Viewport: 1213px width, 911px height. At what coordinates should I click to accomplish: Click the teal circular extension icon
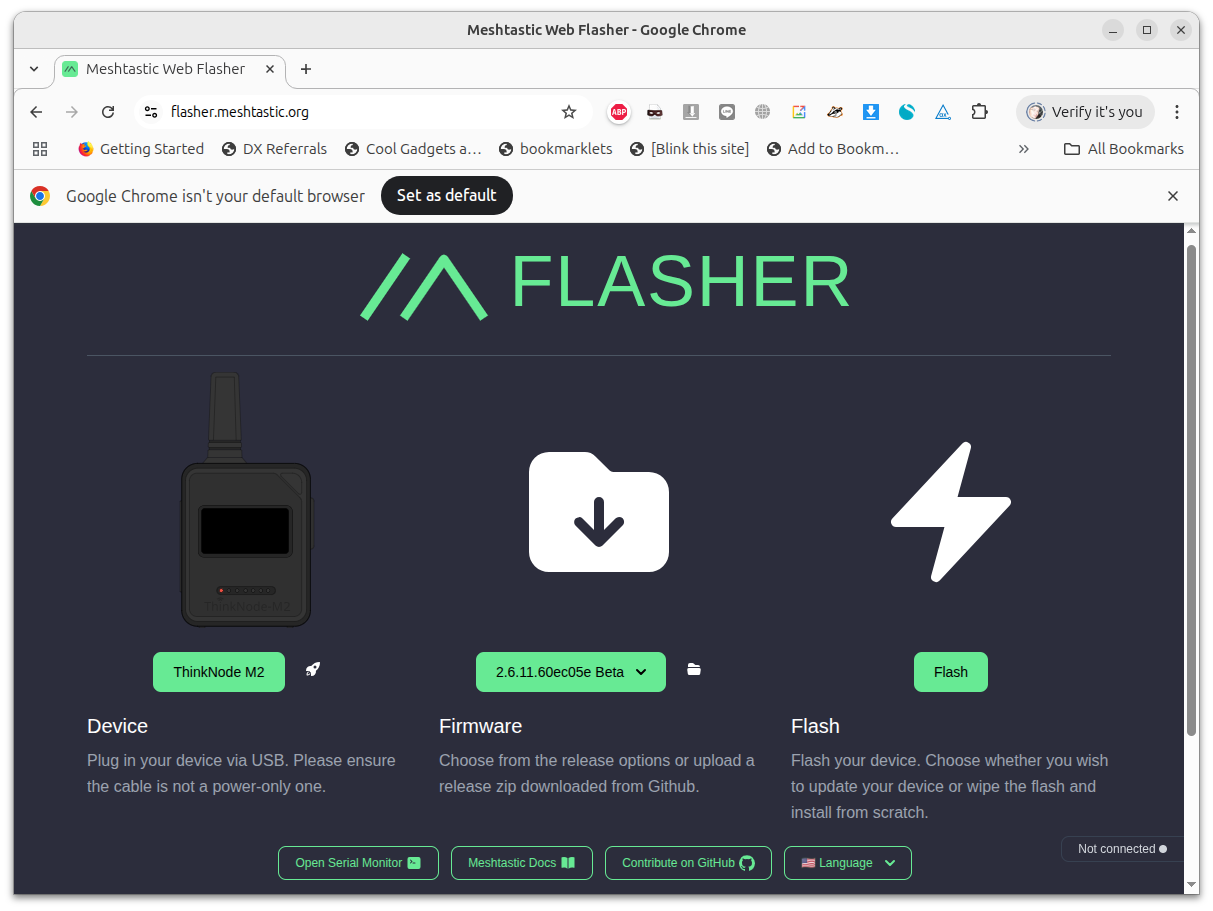(x=907, y=112)
